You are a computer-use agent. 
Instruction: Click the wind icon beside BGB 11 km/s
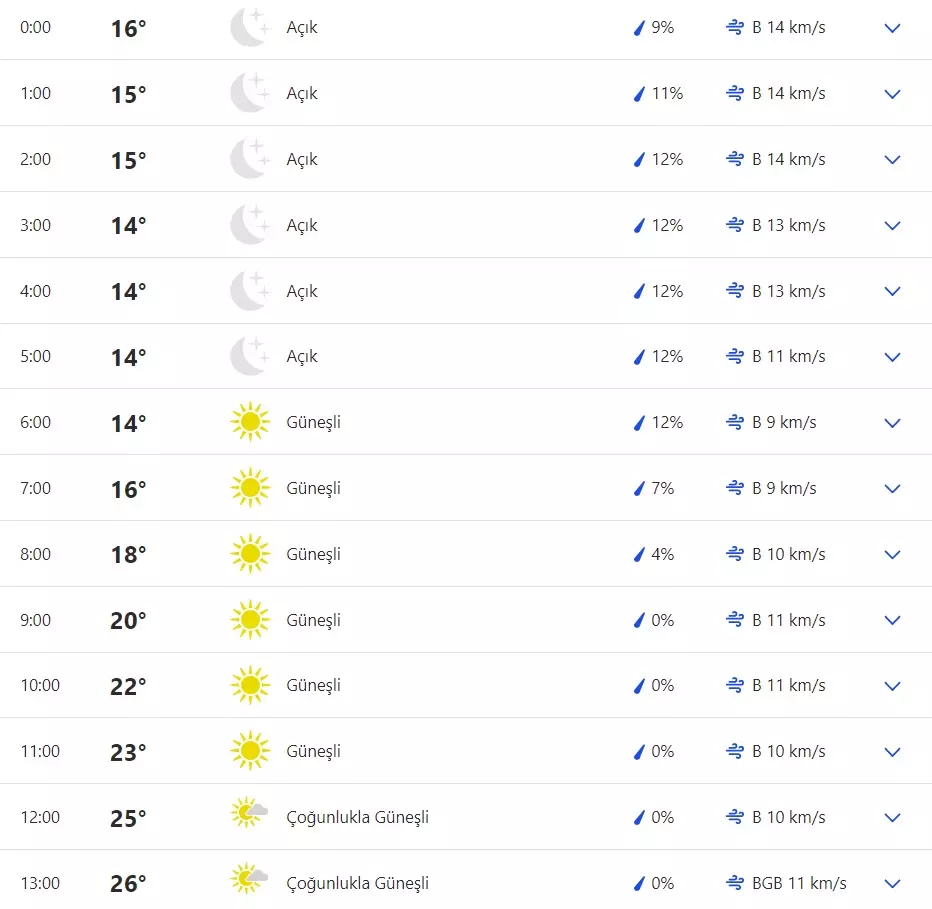[733, 883]
